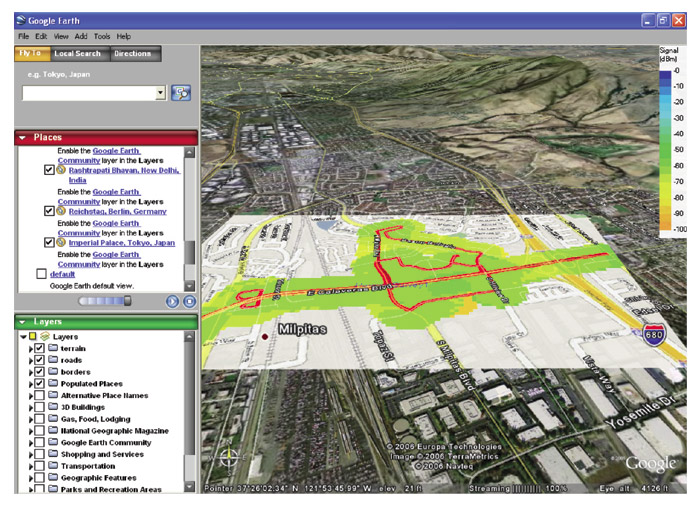Click the Transportation folder icon
This screenshot has height=506, width=700.
click(x=53, y=465)
